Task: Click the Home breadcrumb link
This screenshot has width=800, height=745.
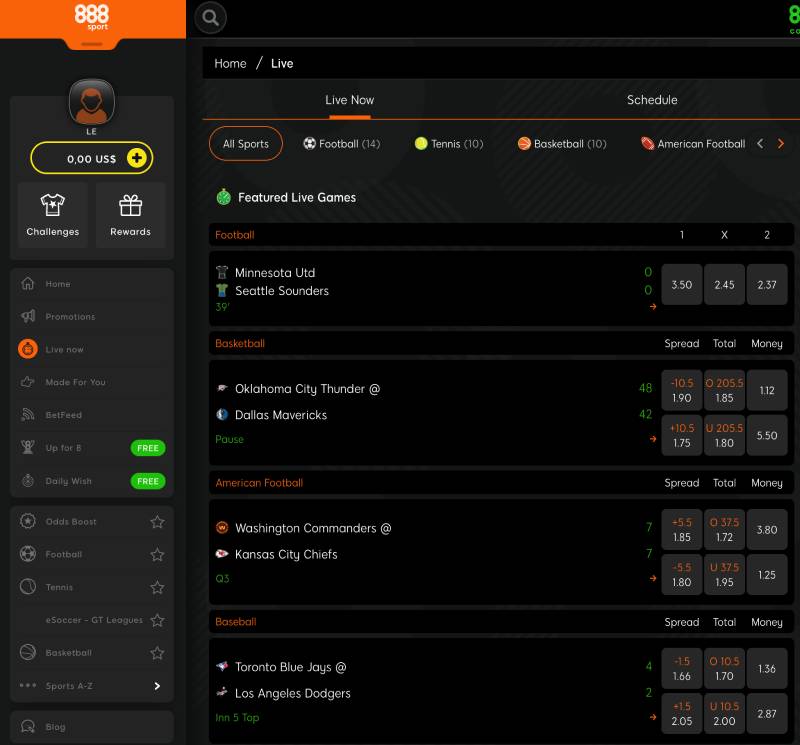Action: (230, 63)
